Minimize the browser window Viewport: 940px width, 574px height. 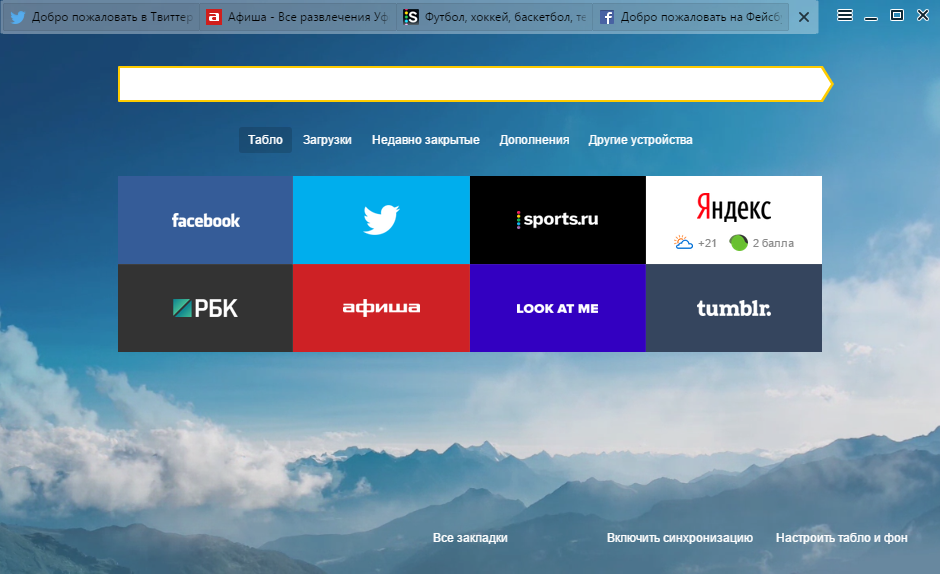click(x=870, y=17)
